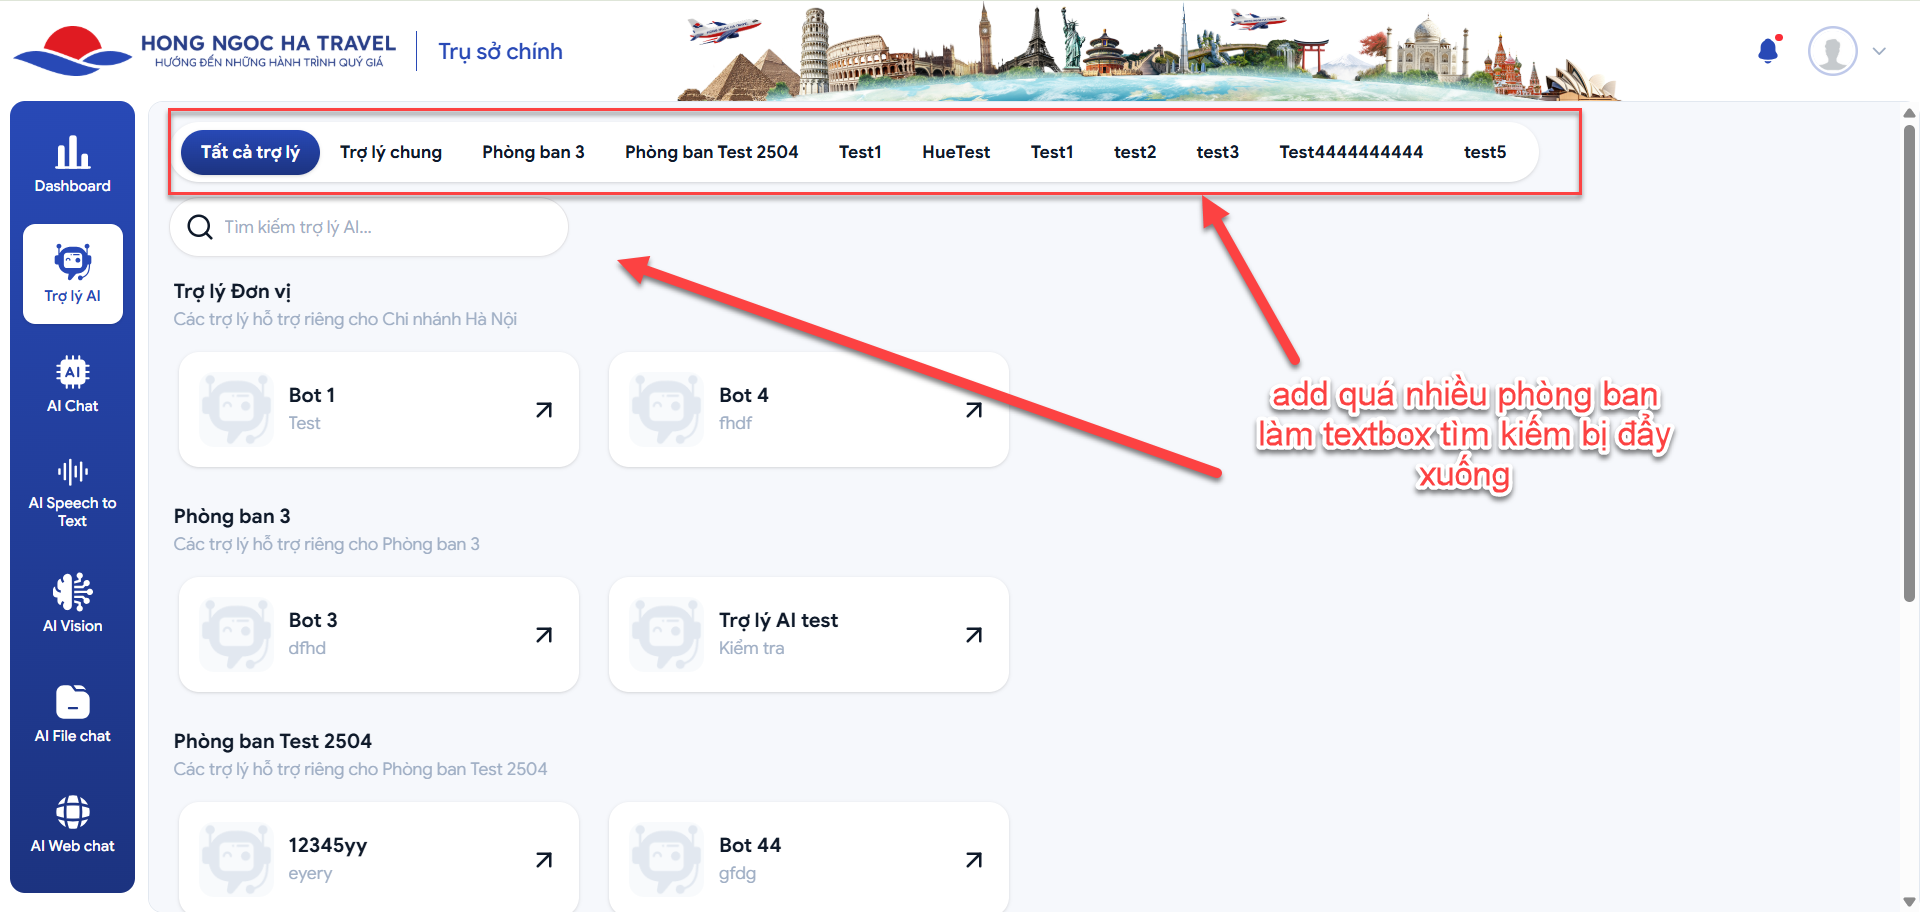Switch to the Trợ lý chung tab

pos(390,152)
